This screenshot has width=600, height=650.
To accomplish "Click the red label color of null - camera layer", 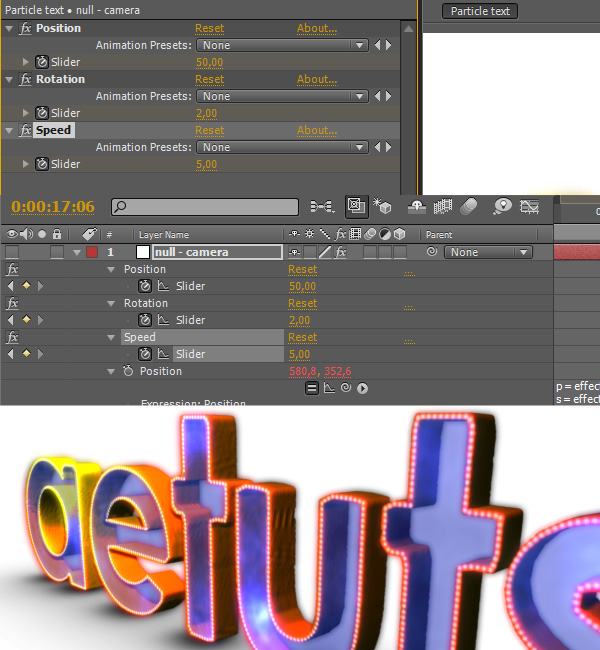I will click(92, 252).
